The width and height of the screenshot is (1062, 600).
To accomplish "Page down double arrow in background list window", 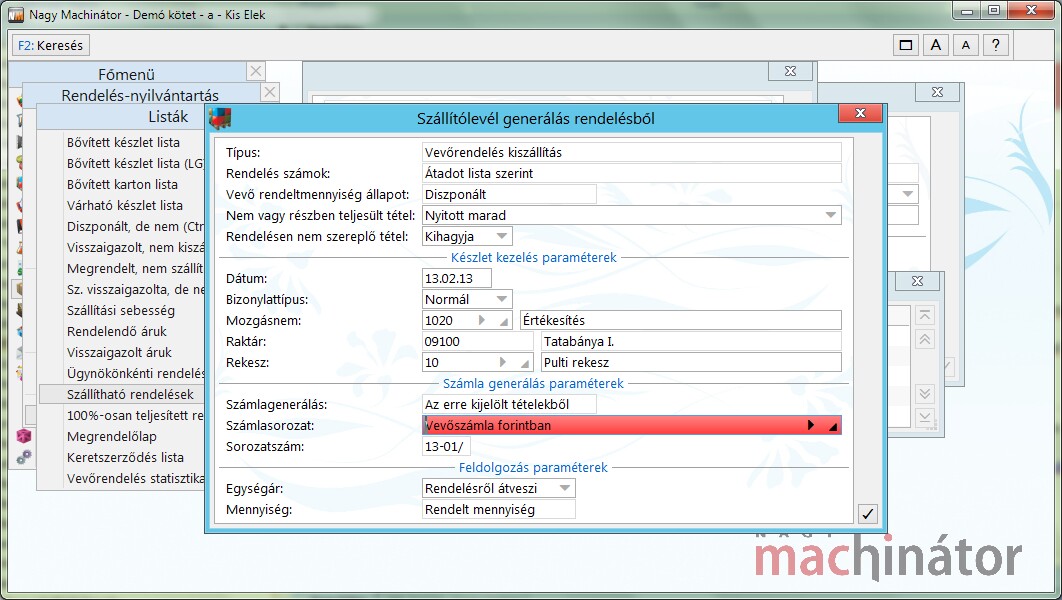I will click(925, 393).
